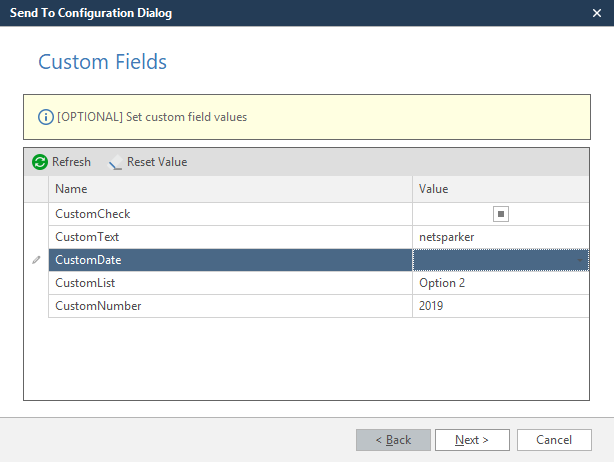The height and width of the screenshot is (462, 614).
Task: Edit the CustomText netsparker value field
Action: (x=500, y=237)
